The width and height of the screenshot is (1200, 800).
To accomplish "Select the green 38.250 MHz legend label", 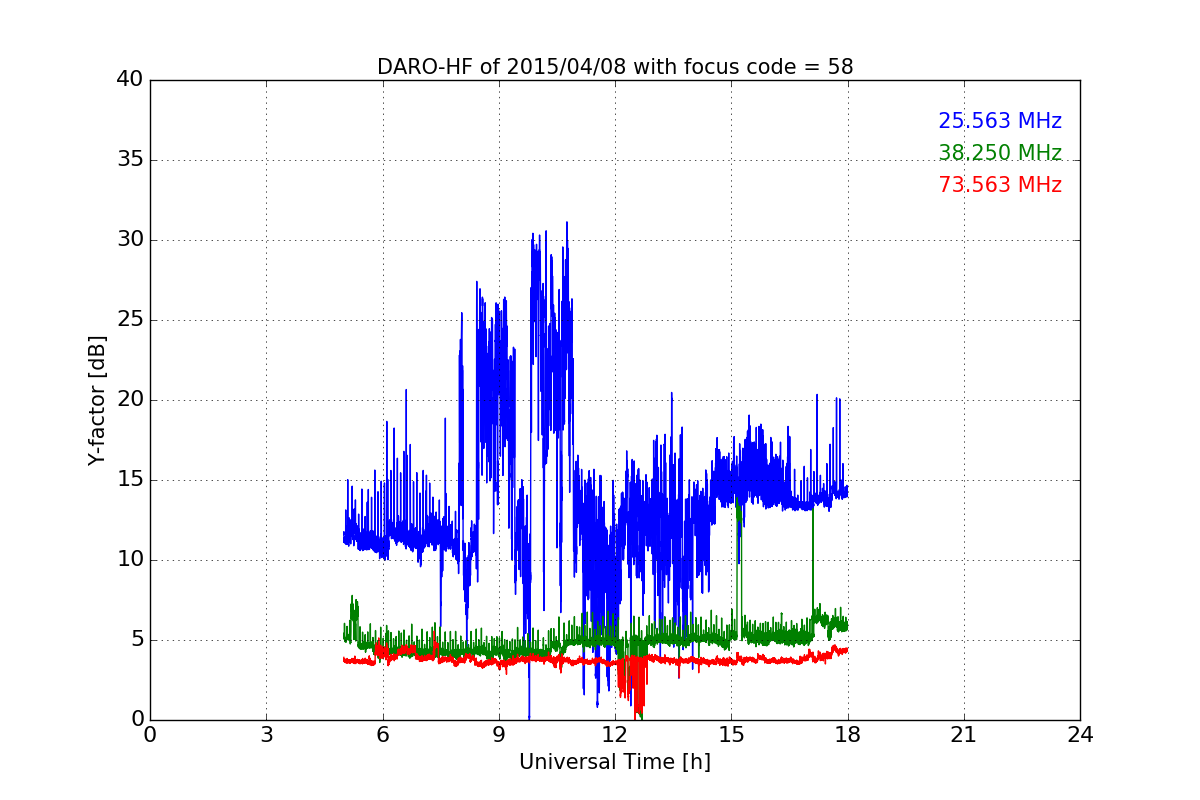I will click(1000, 153).
